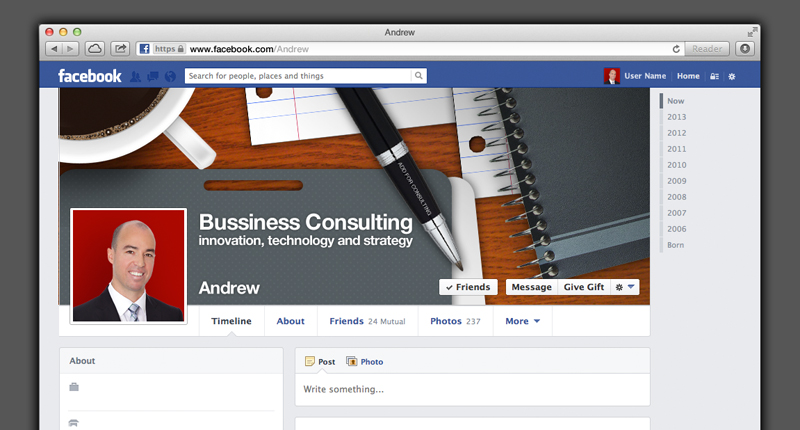Image resolution: width=800 pixels, height=430 pixels.
Task: Open Andrew's profile picture thumbnail
Action: click(x=129, y=265)
